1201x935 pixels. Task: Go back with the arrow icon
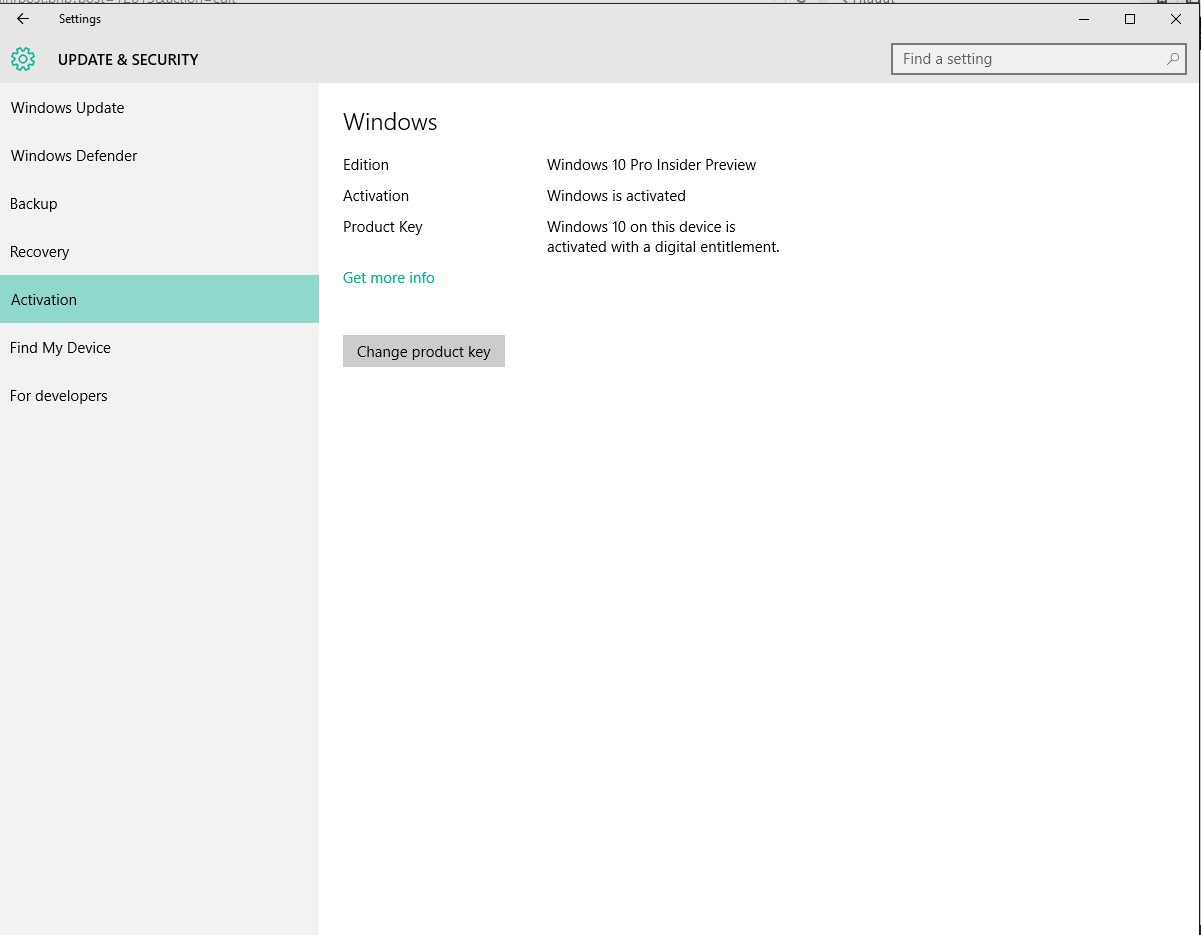(23, 19)
